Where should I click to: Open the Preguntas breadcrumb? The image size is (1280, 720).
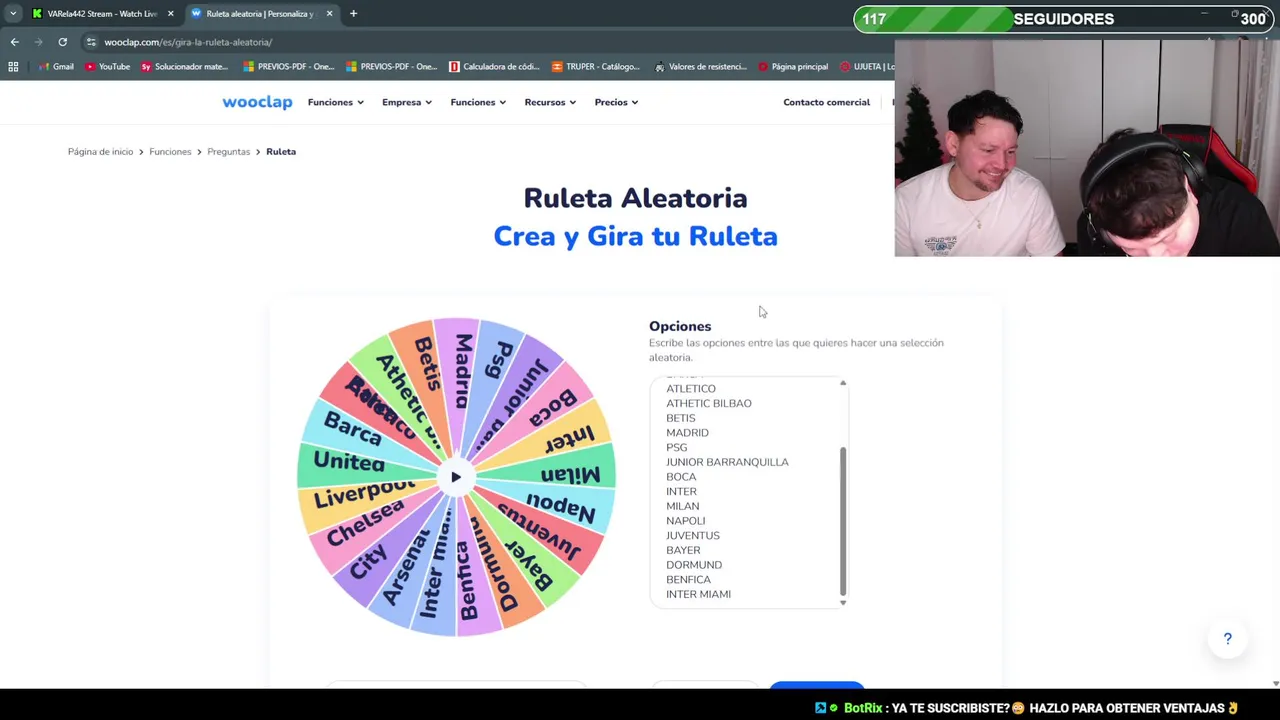pyautogui.click(x=228, y=152)
